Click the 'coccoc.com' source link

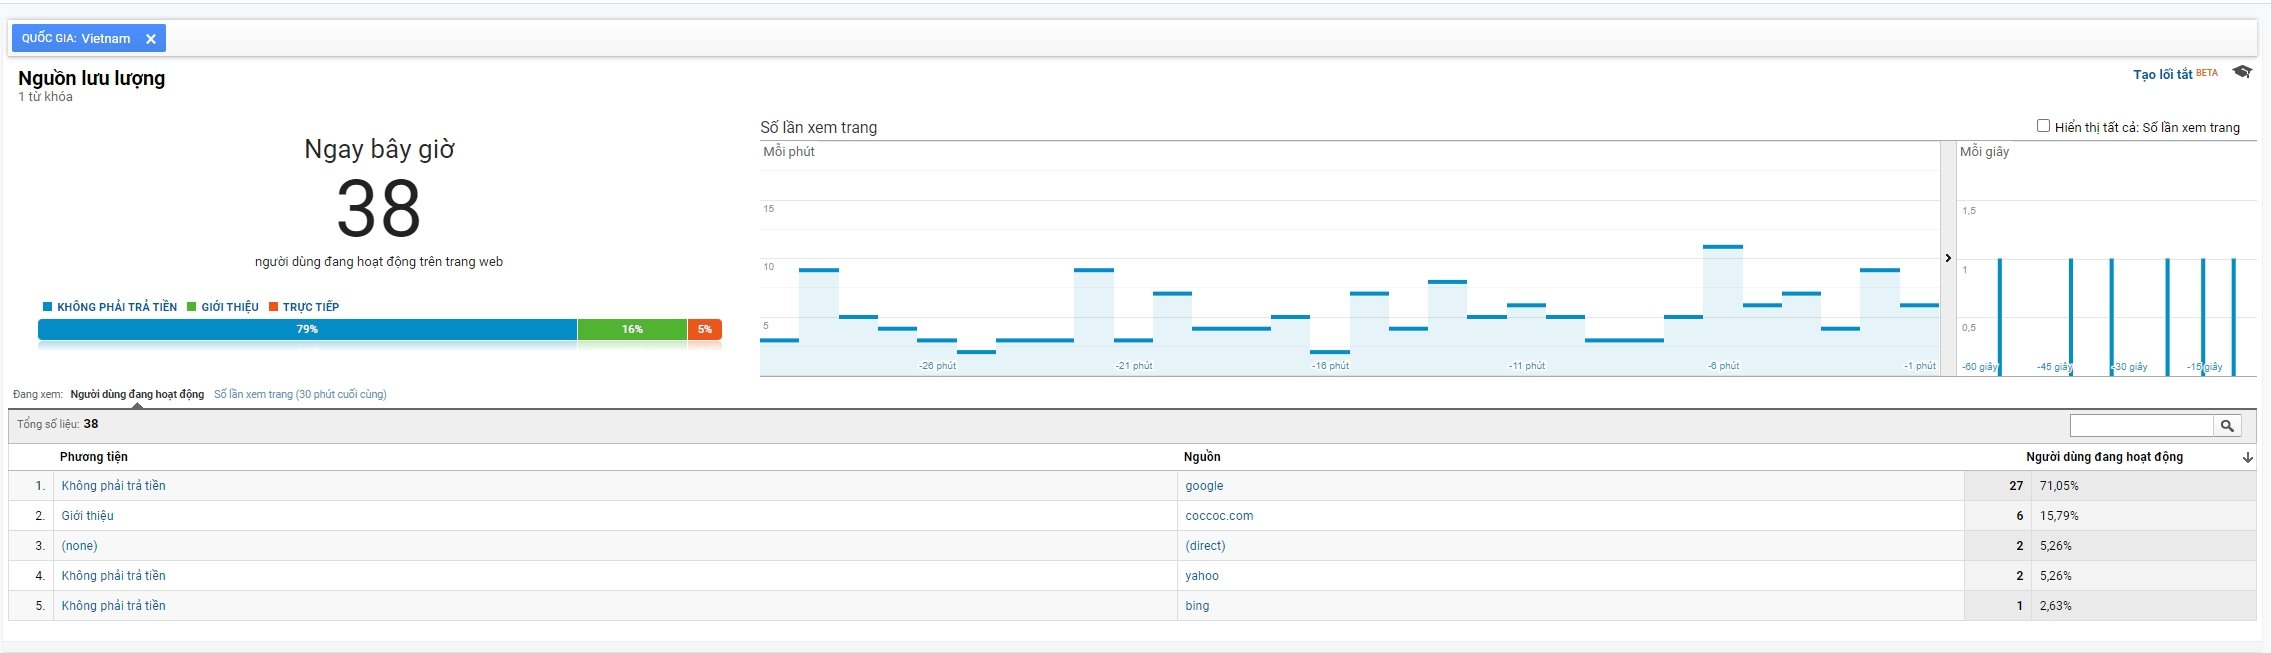click(x=1219, y=516)
